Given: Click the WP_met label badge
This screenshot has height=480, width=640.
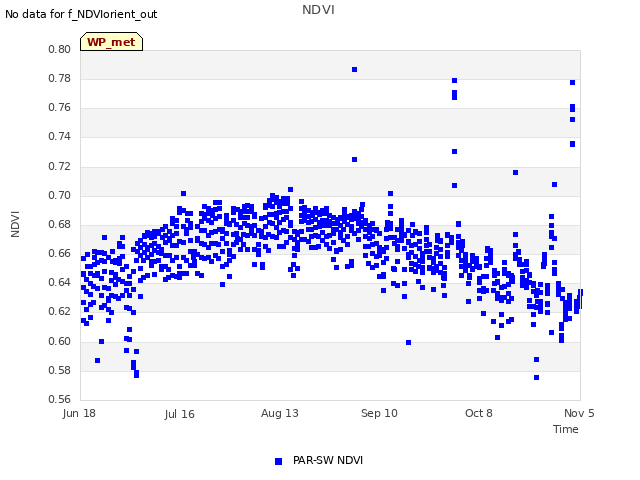Looking at the screenshot, I should (111, 42).
